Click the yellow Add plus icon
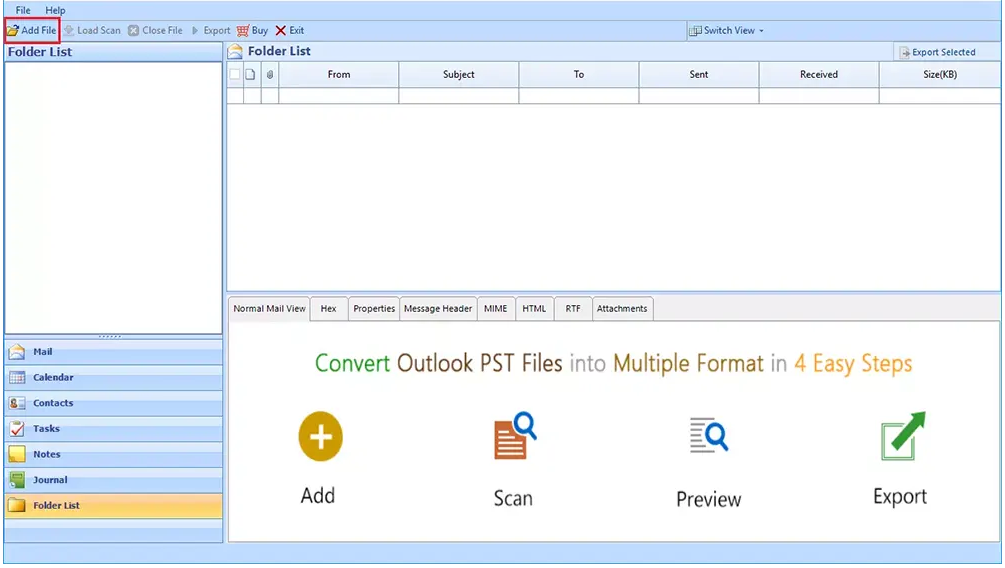This screenshot has height=568, width=1005. (x=320, y=437)
